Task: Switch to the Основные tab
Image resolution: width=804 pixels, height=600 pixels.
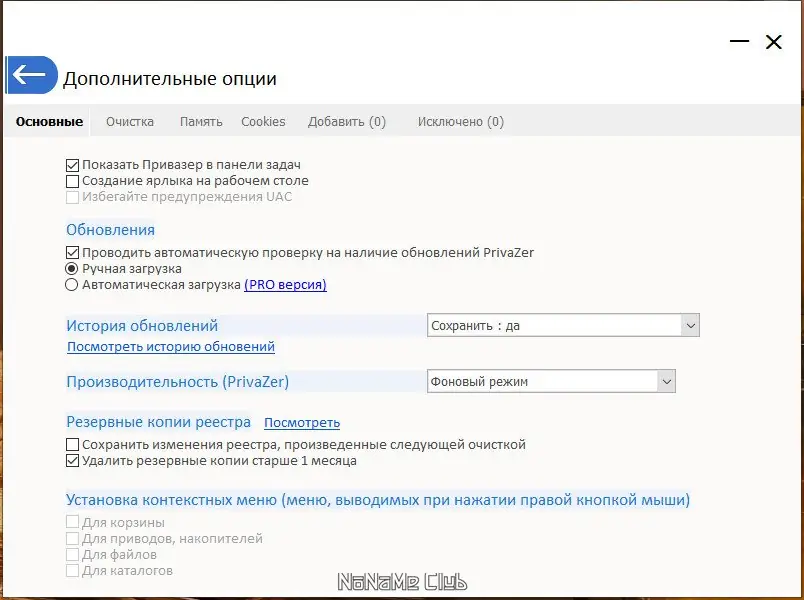Action: click(49, 122)
